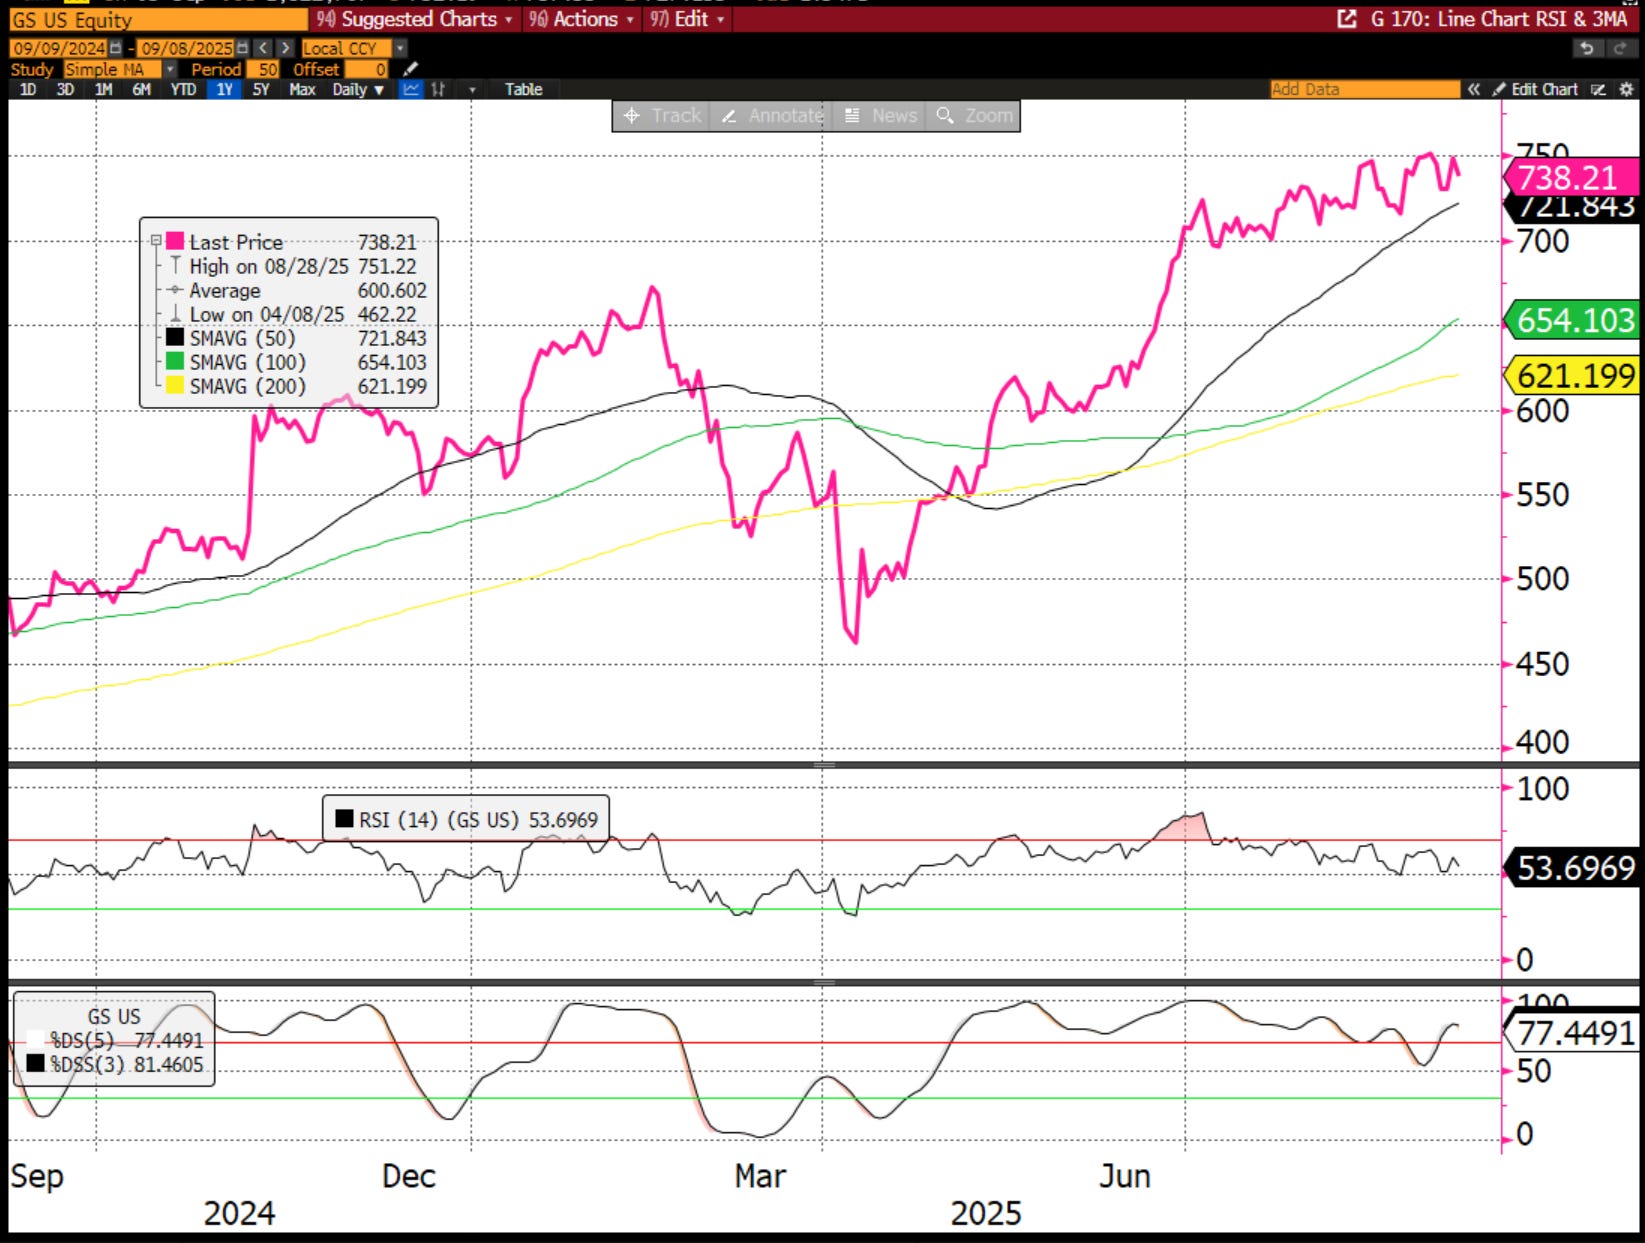Collapse panel with double-chevron icon

coord(1474,89)
